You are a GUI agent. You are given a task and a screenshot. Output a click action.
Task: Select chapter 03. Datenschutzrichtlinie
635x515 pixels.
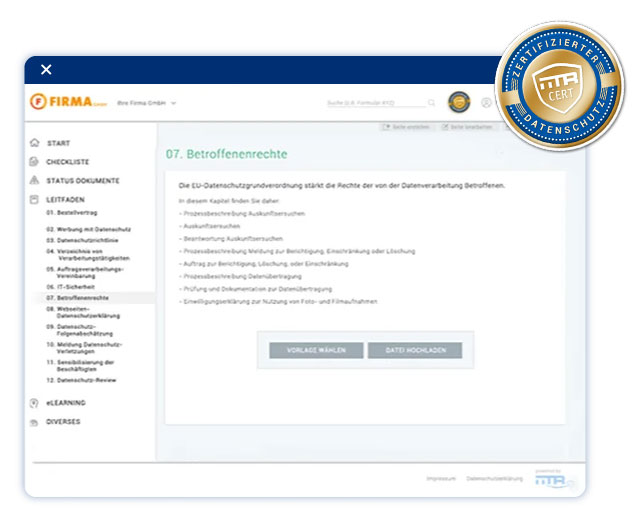(82, 240)
